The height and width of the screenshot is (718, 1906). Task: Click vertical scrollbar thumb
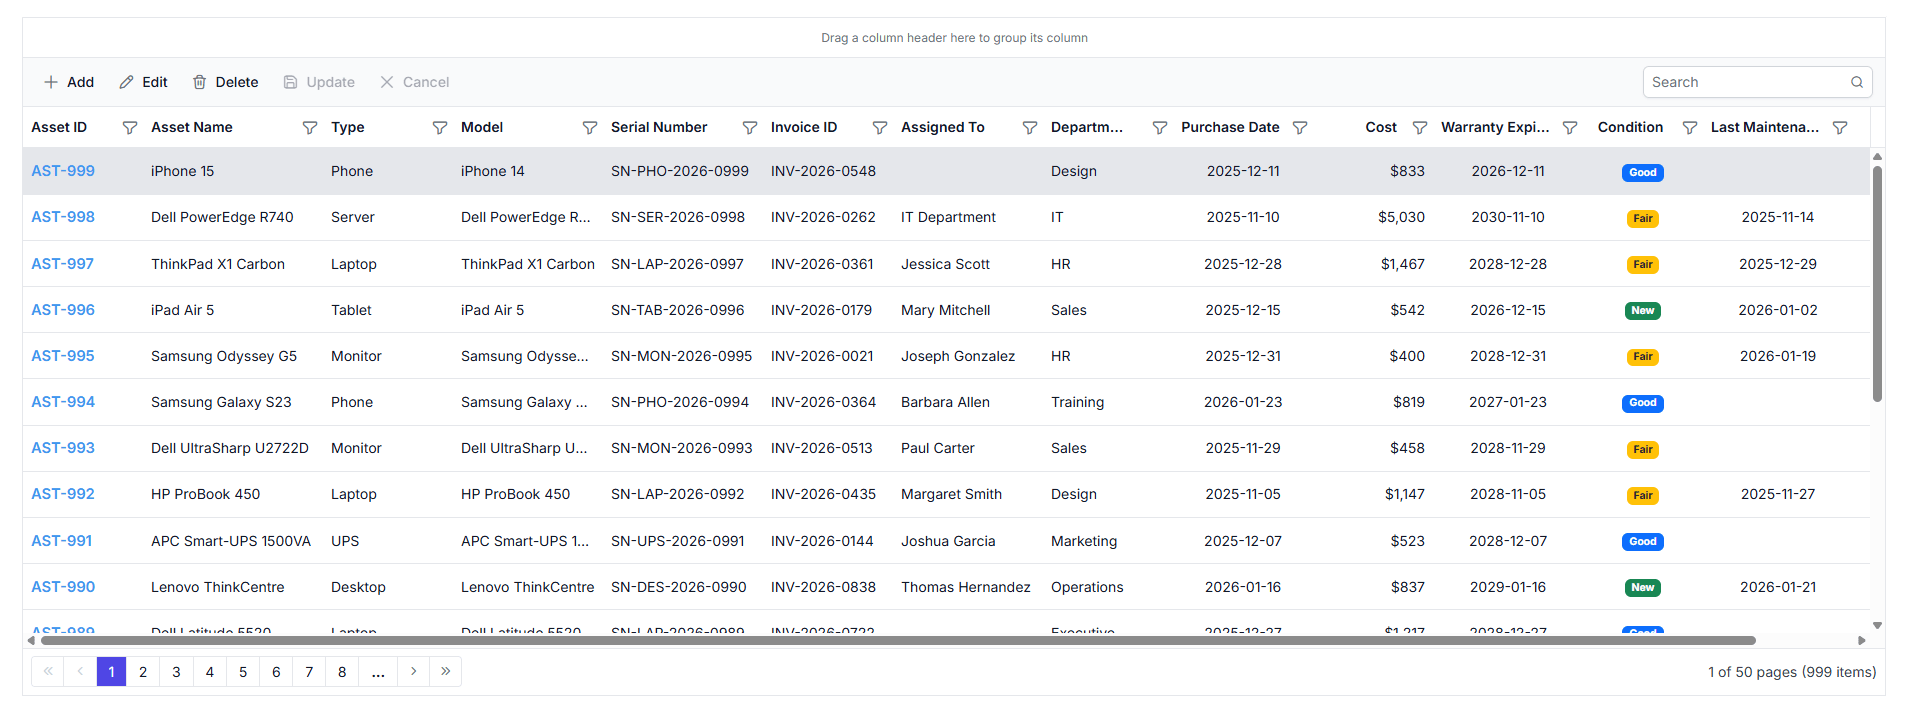point(1877,284)
